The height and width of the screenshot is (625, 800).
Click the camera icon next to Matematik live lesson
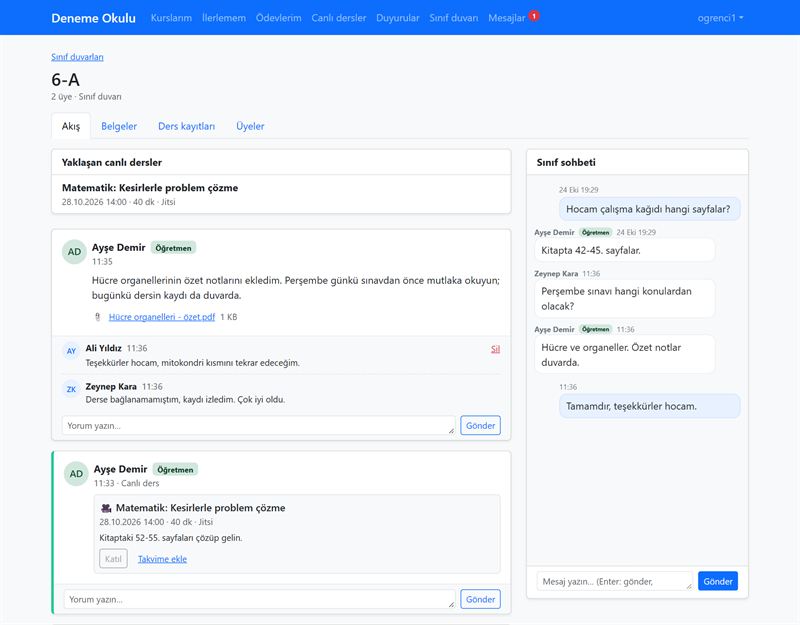click(106, 508)
